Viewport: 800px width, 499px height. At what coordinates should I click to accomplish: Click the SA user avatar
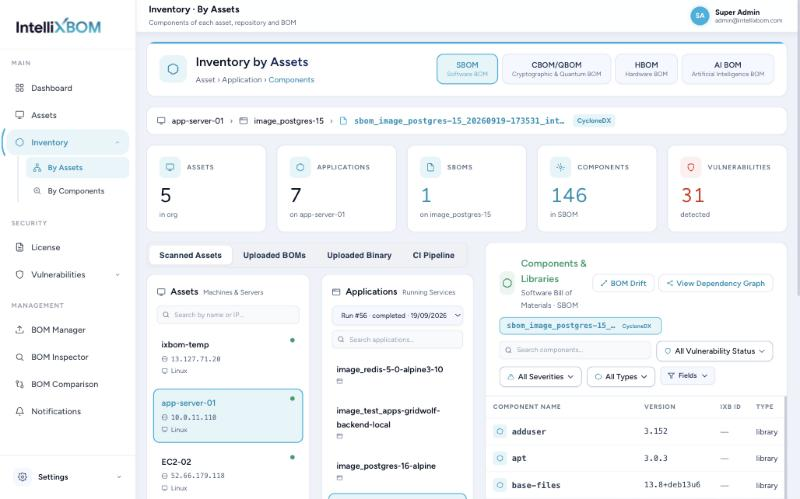[x=700, y=16]
